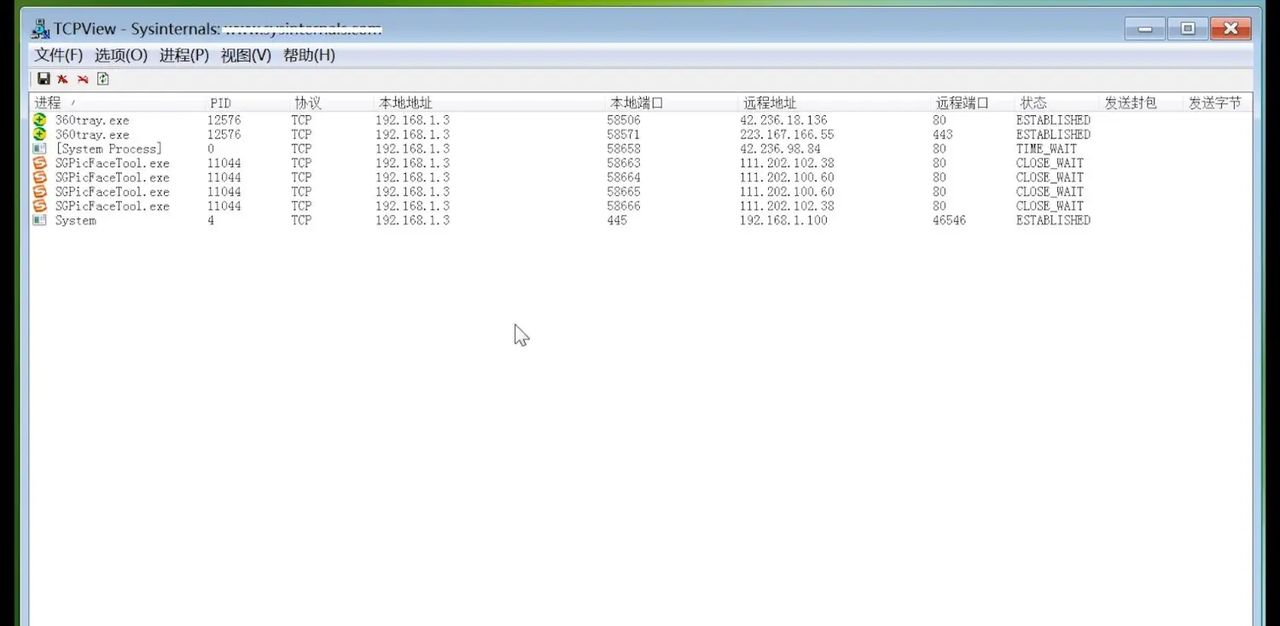This screenshot has height=626, width=1280.
Task: Click ESTABLISHED state in System row
Action: click(1053, 220)
